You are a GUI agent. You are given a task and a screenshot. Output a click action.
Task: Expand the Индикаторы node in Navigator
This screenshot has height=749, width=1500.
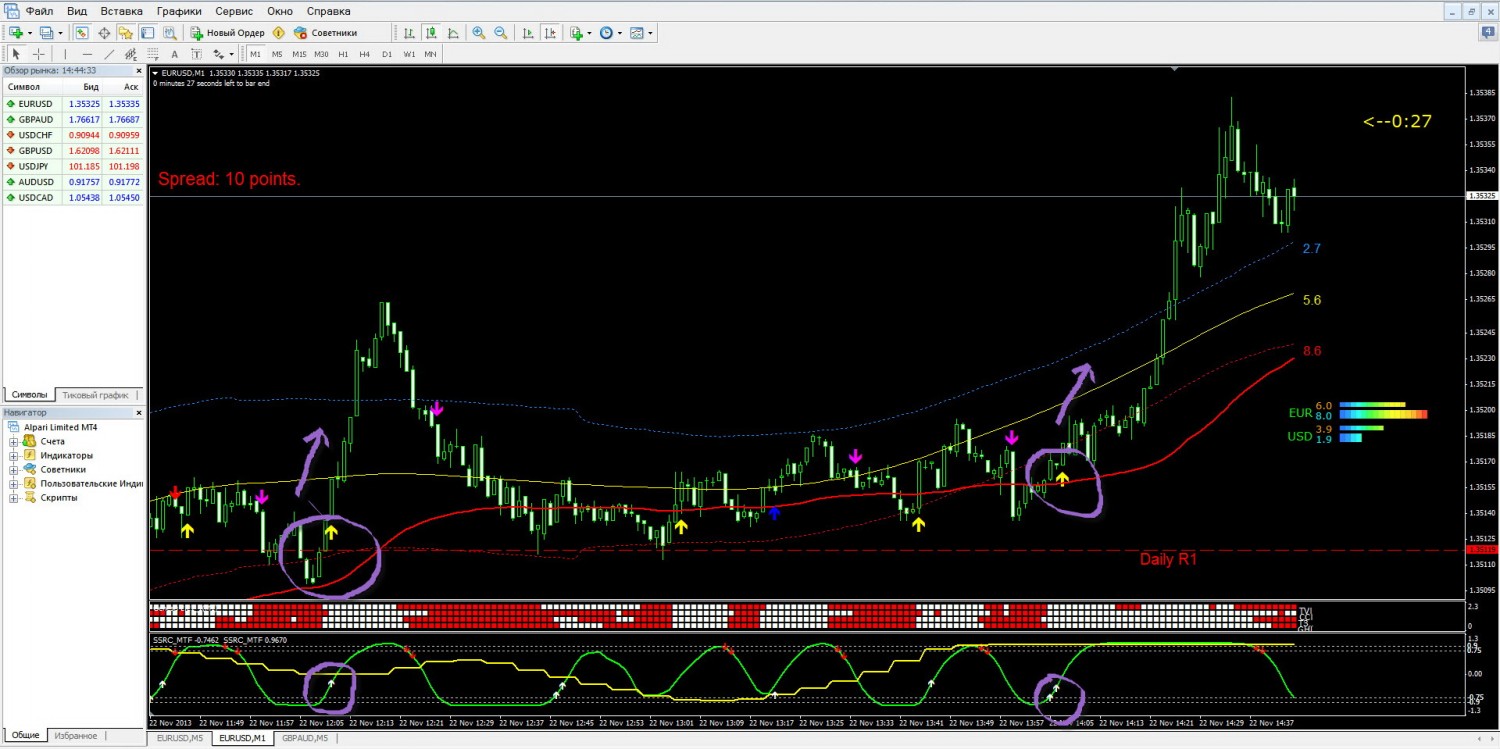coord(14,455)
